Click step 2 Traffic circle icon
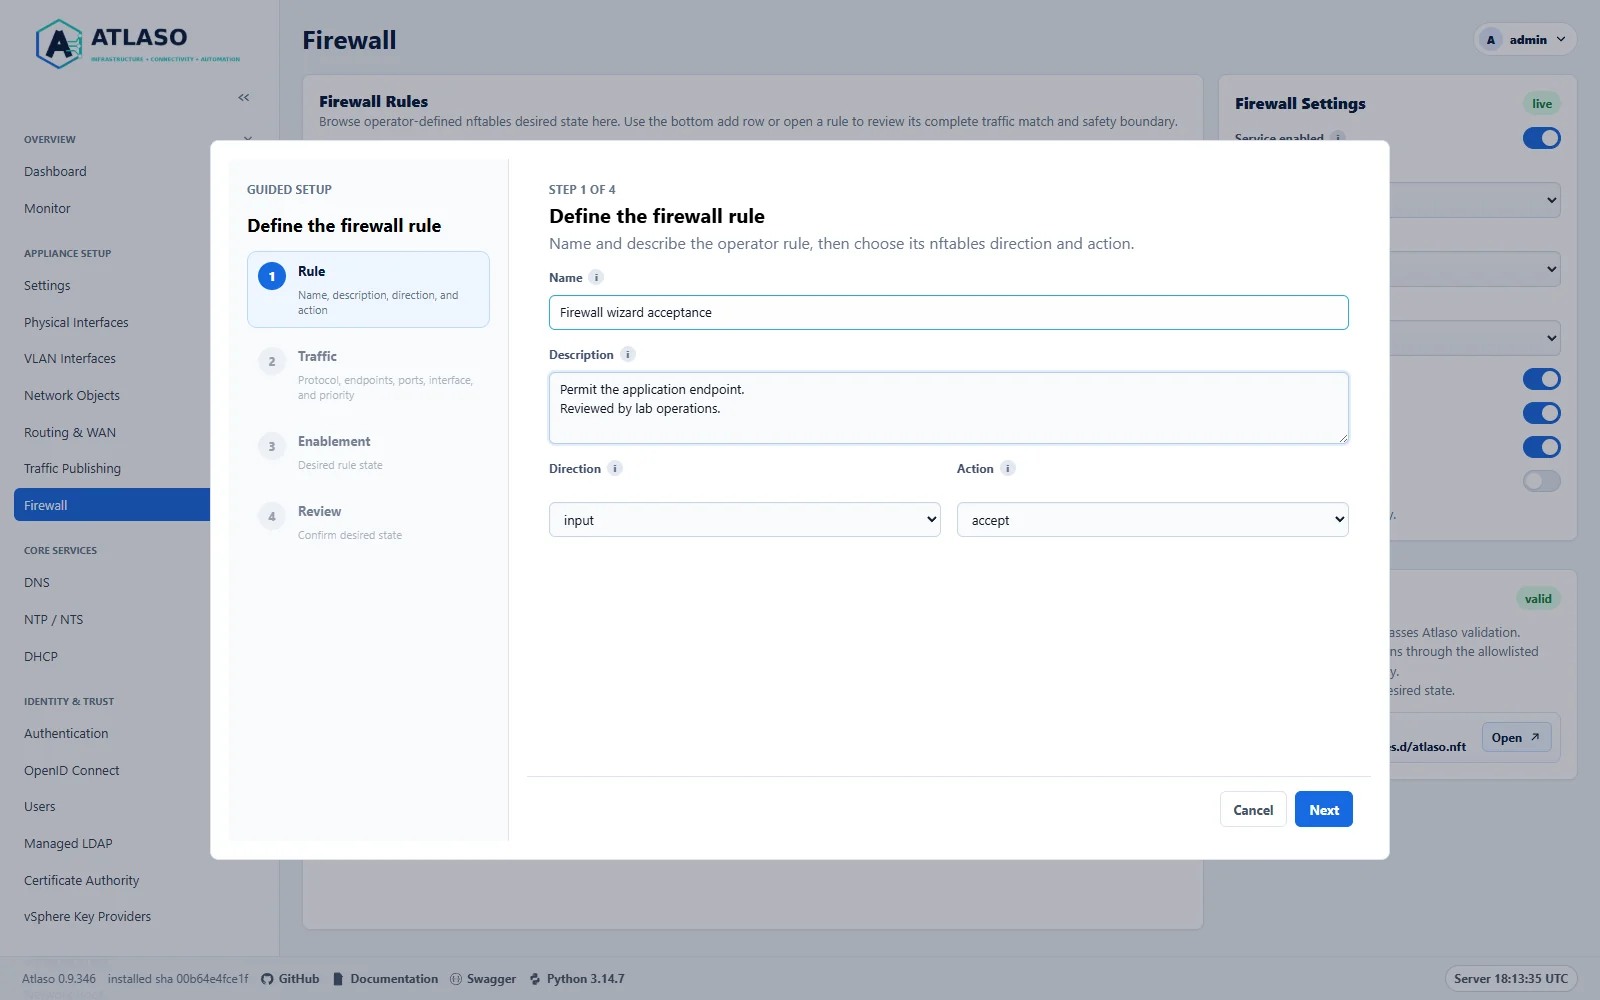Screen dimensions: 1600x1000 click(272, 361)
